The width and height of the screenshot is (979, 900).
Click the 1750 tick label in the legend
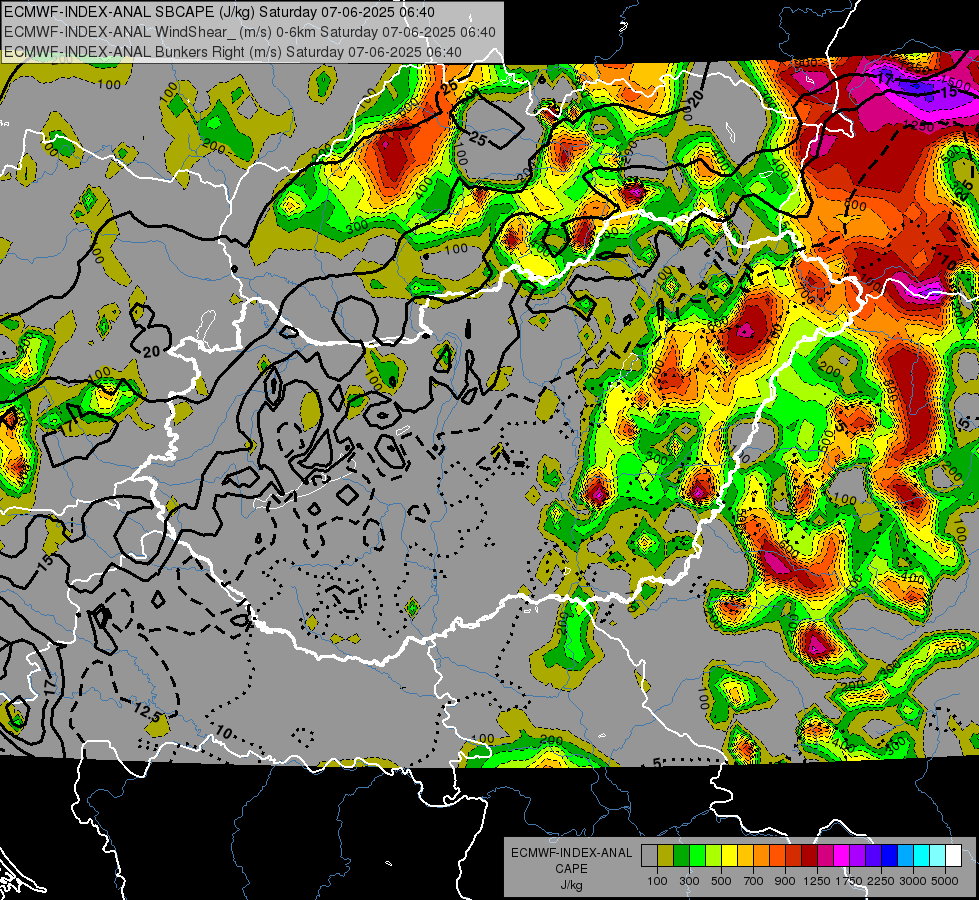tap(849, 881)
